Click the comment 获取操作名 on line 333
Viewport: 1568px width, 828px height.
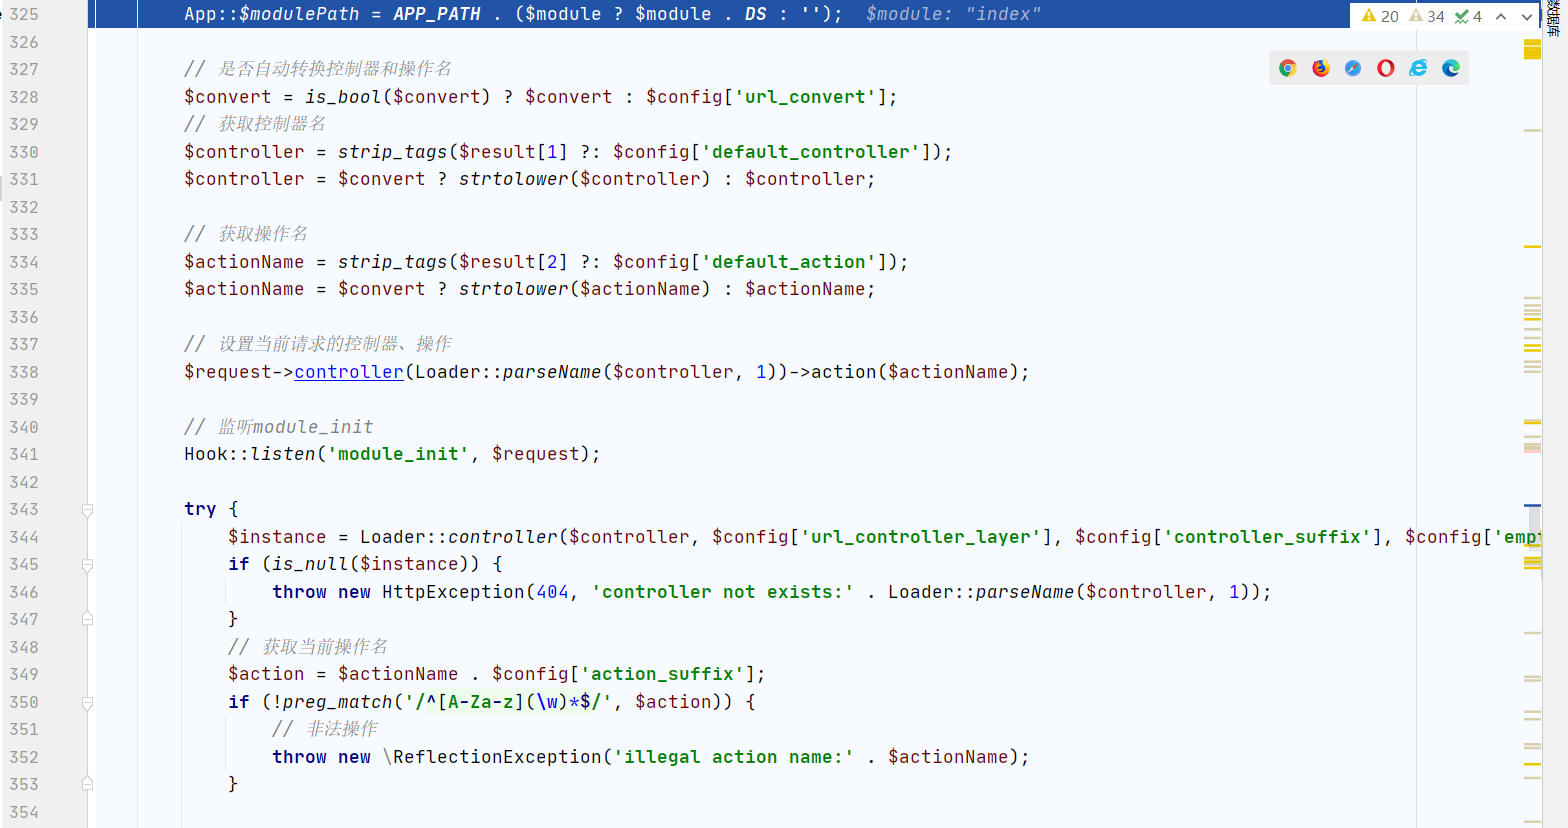coord(246,234)
